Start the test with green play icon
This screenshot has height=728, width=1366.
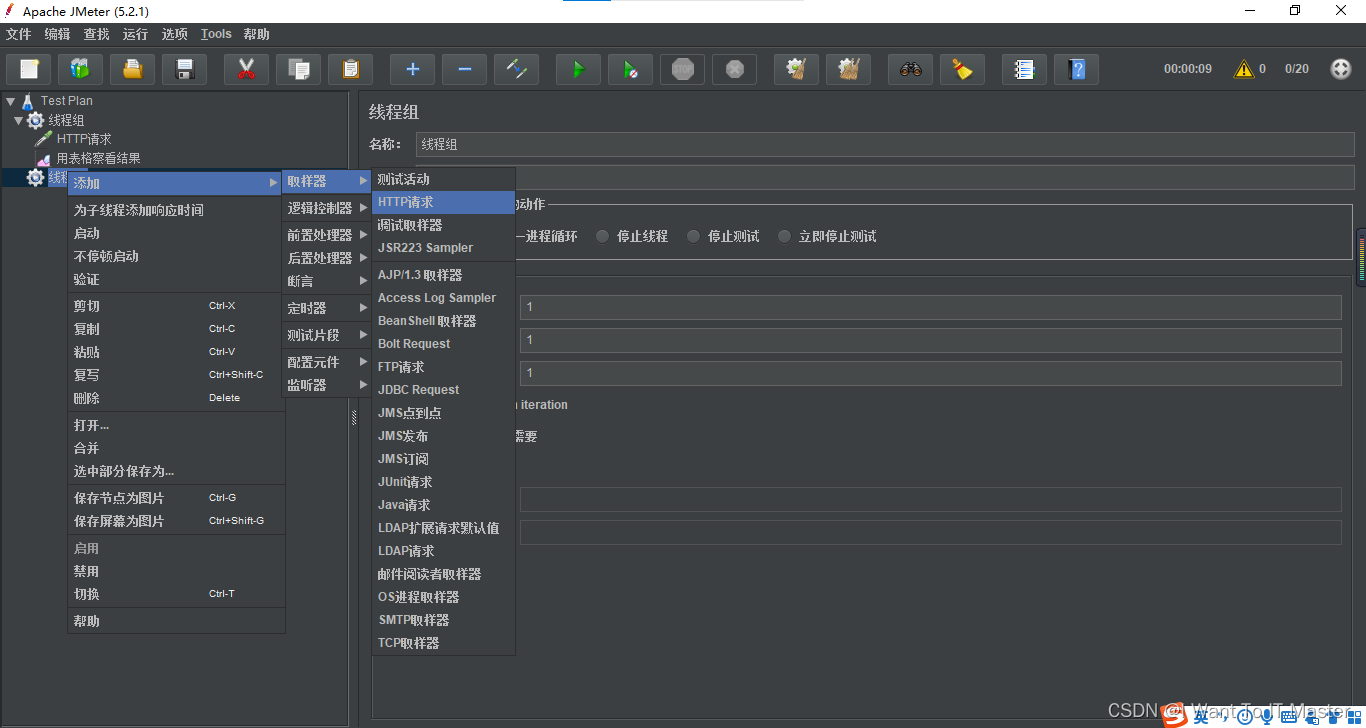click(578, 69)
